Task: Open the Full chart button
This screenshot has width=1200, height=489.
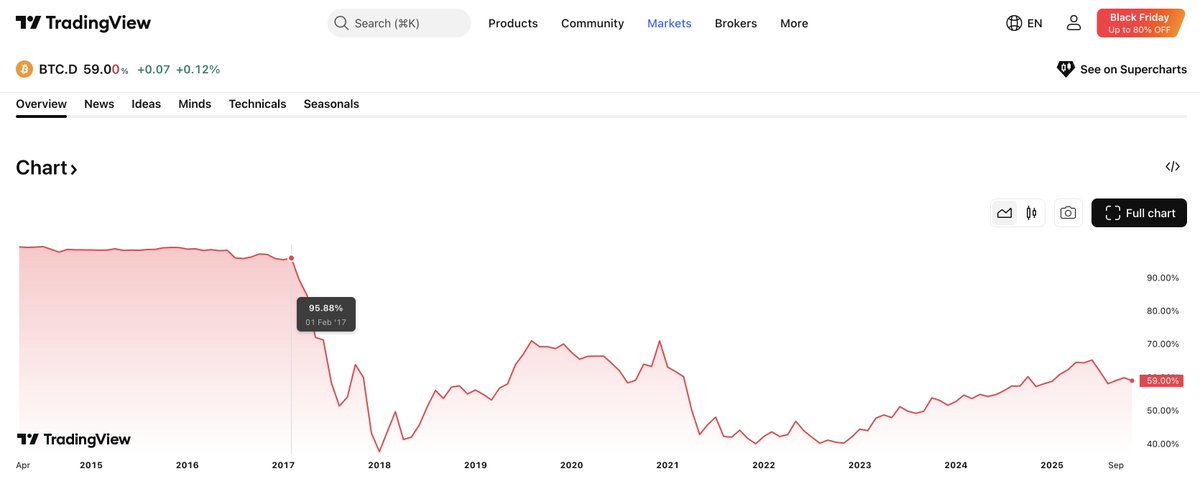Action: coord(1139,213)
